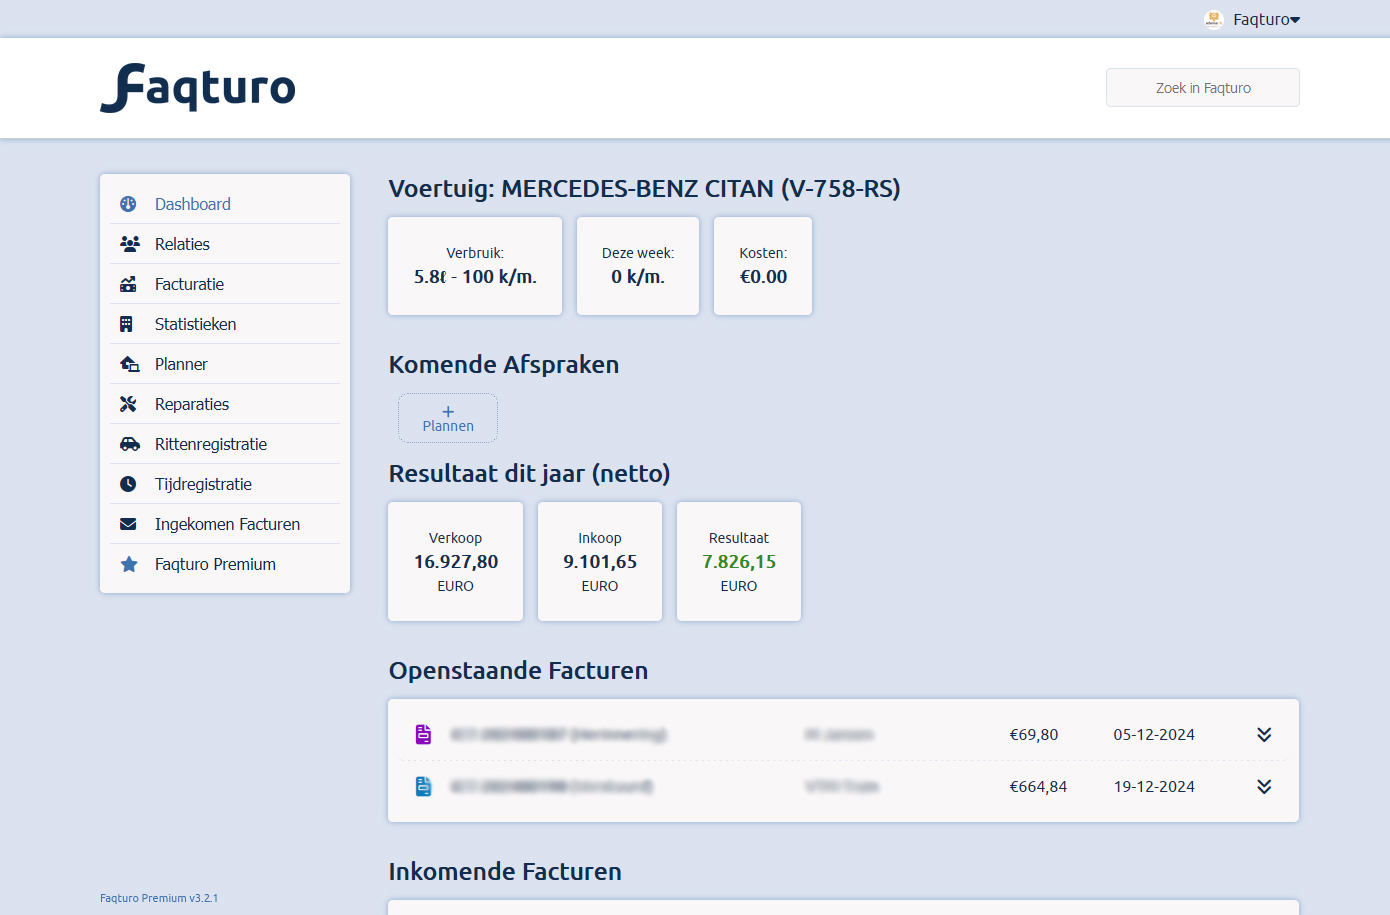Click the Planner house icon
This screenshot has width=1390, height=915.
pyautogui.click(x=129, y=364)
